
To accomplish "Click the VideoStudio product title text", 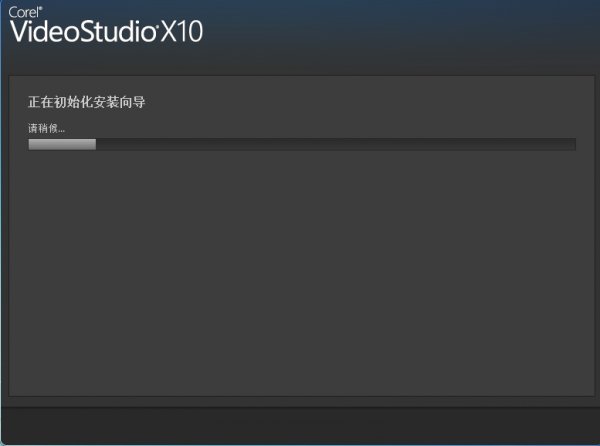I will pyautogui.click(x=83, y=31).
